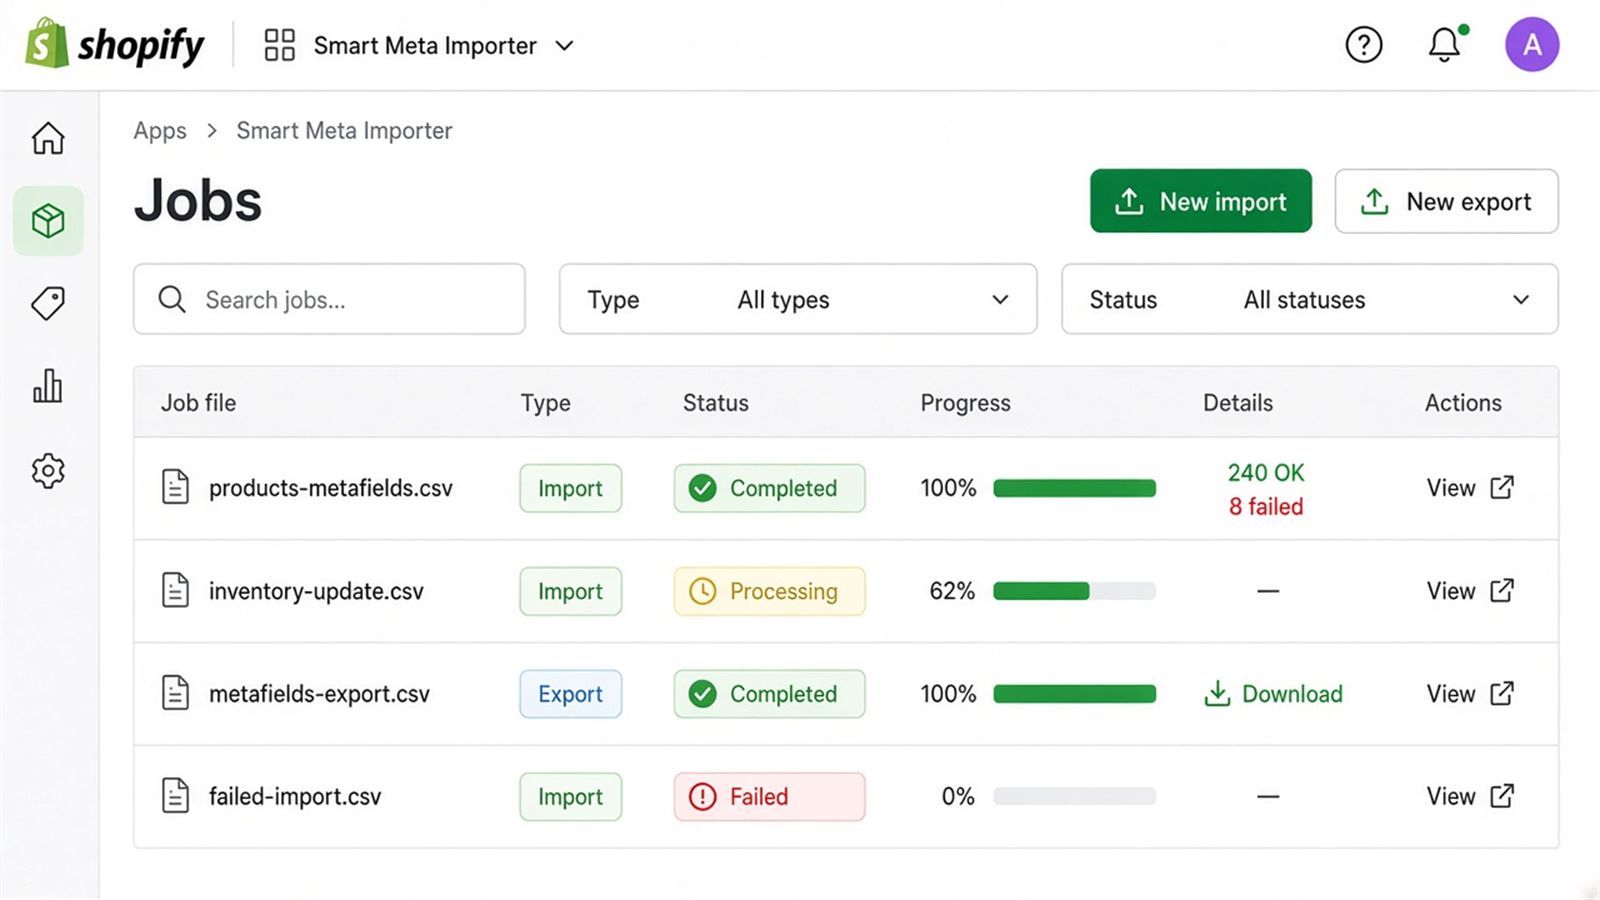1600x900 pixels.
Task: Click the Export type badge
Action: click(570, 694)
